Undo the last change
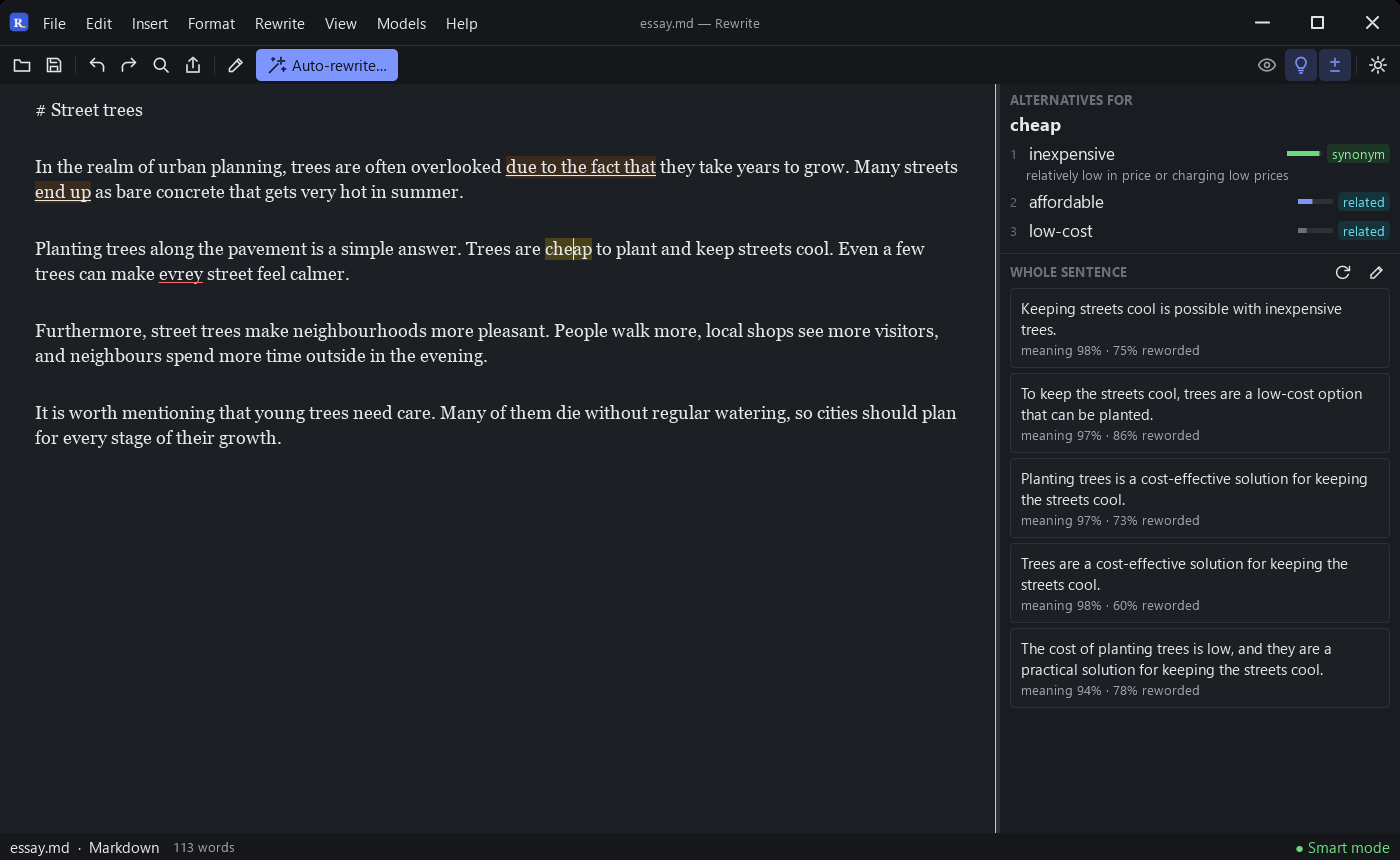 point(97,66)
